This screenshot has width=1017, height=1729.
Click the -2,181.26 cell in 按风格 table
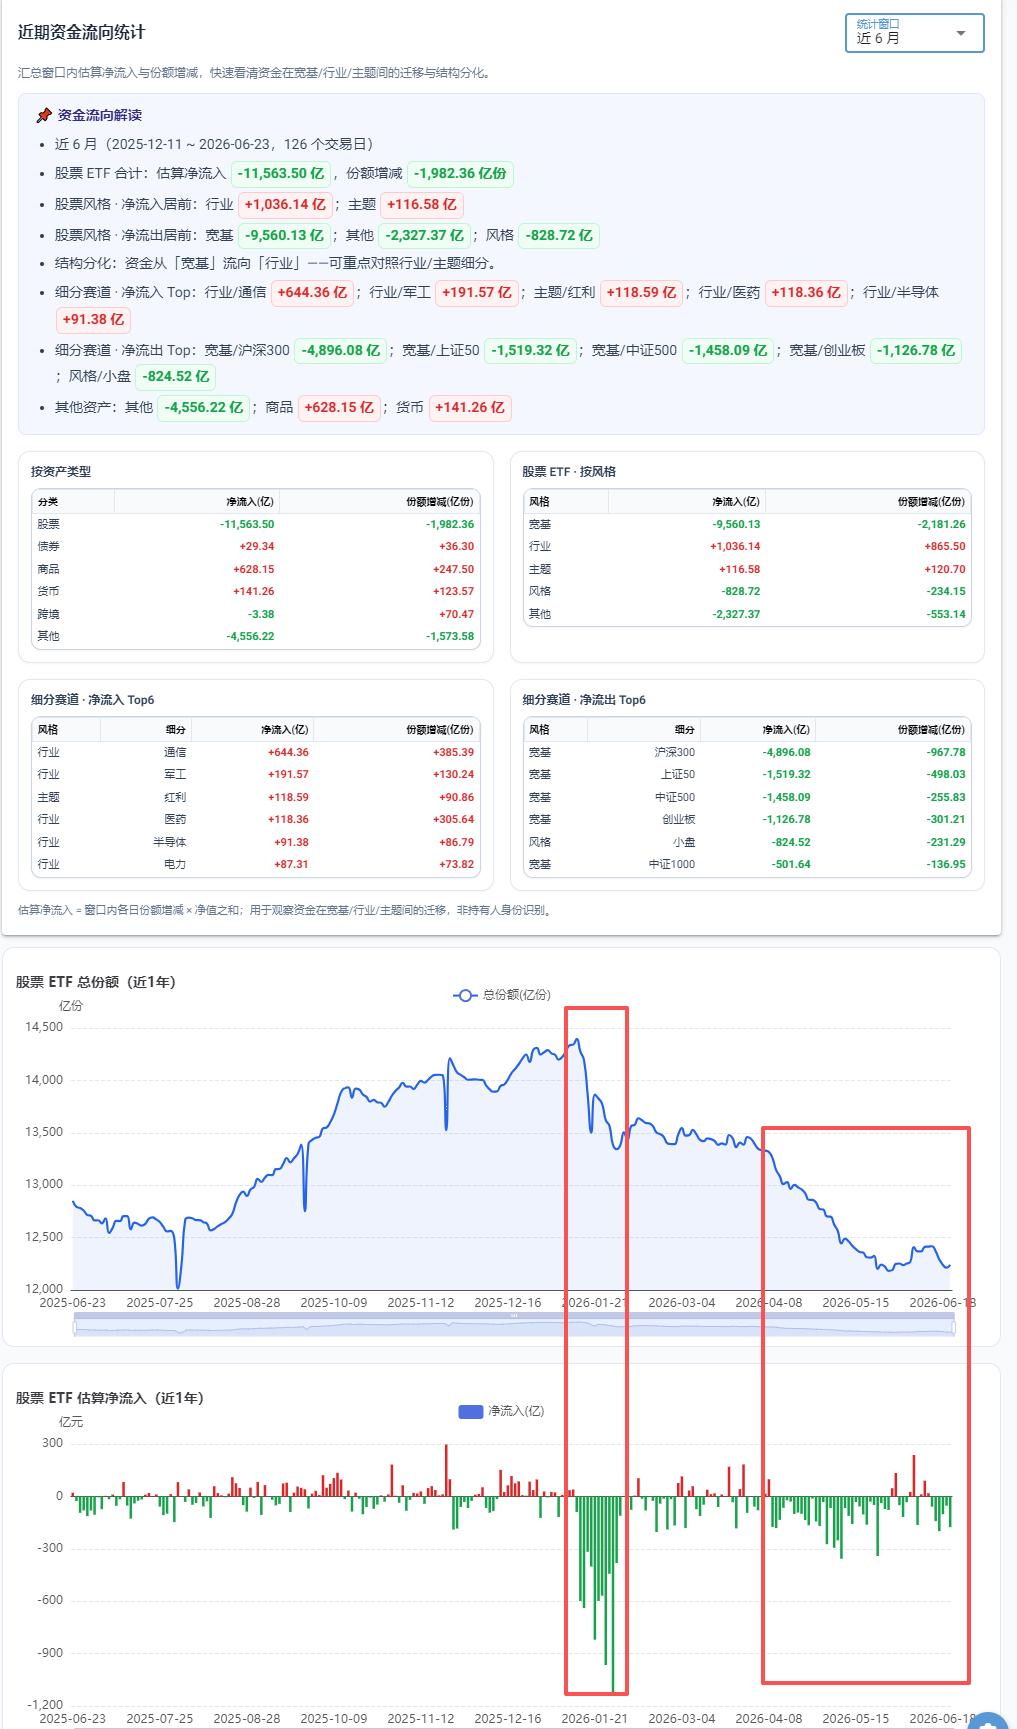(x=942, y=525)
